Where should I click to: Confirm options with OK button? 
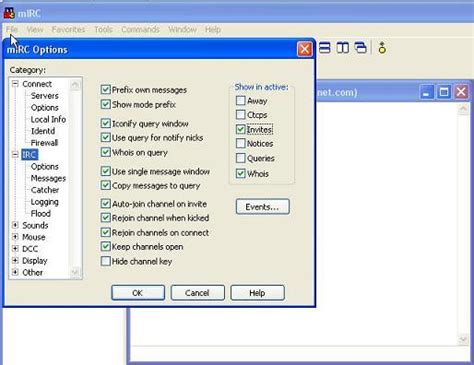click(x=138, y=293)
